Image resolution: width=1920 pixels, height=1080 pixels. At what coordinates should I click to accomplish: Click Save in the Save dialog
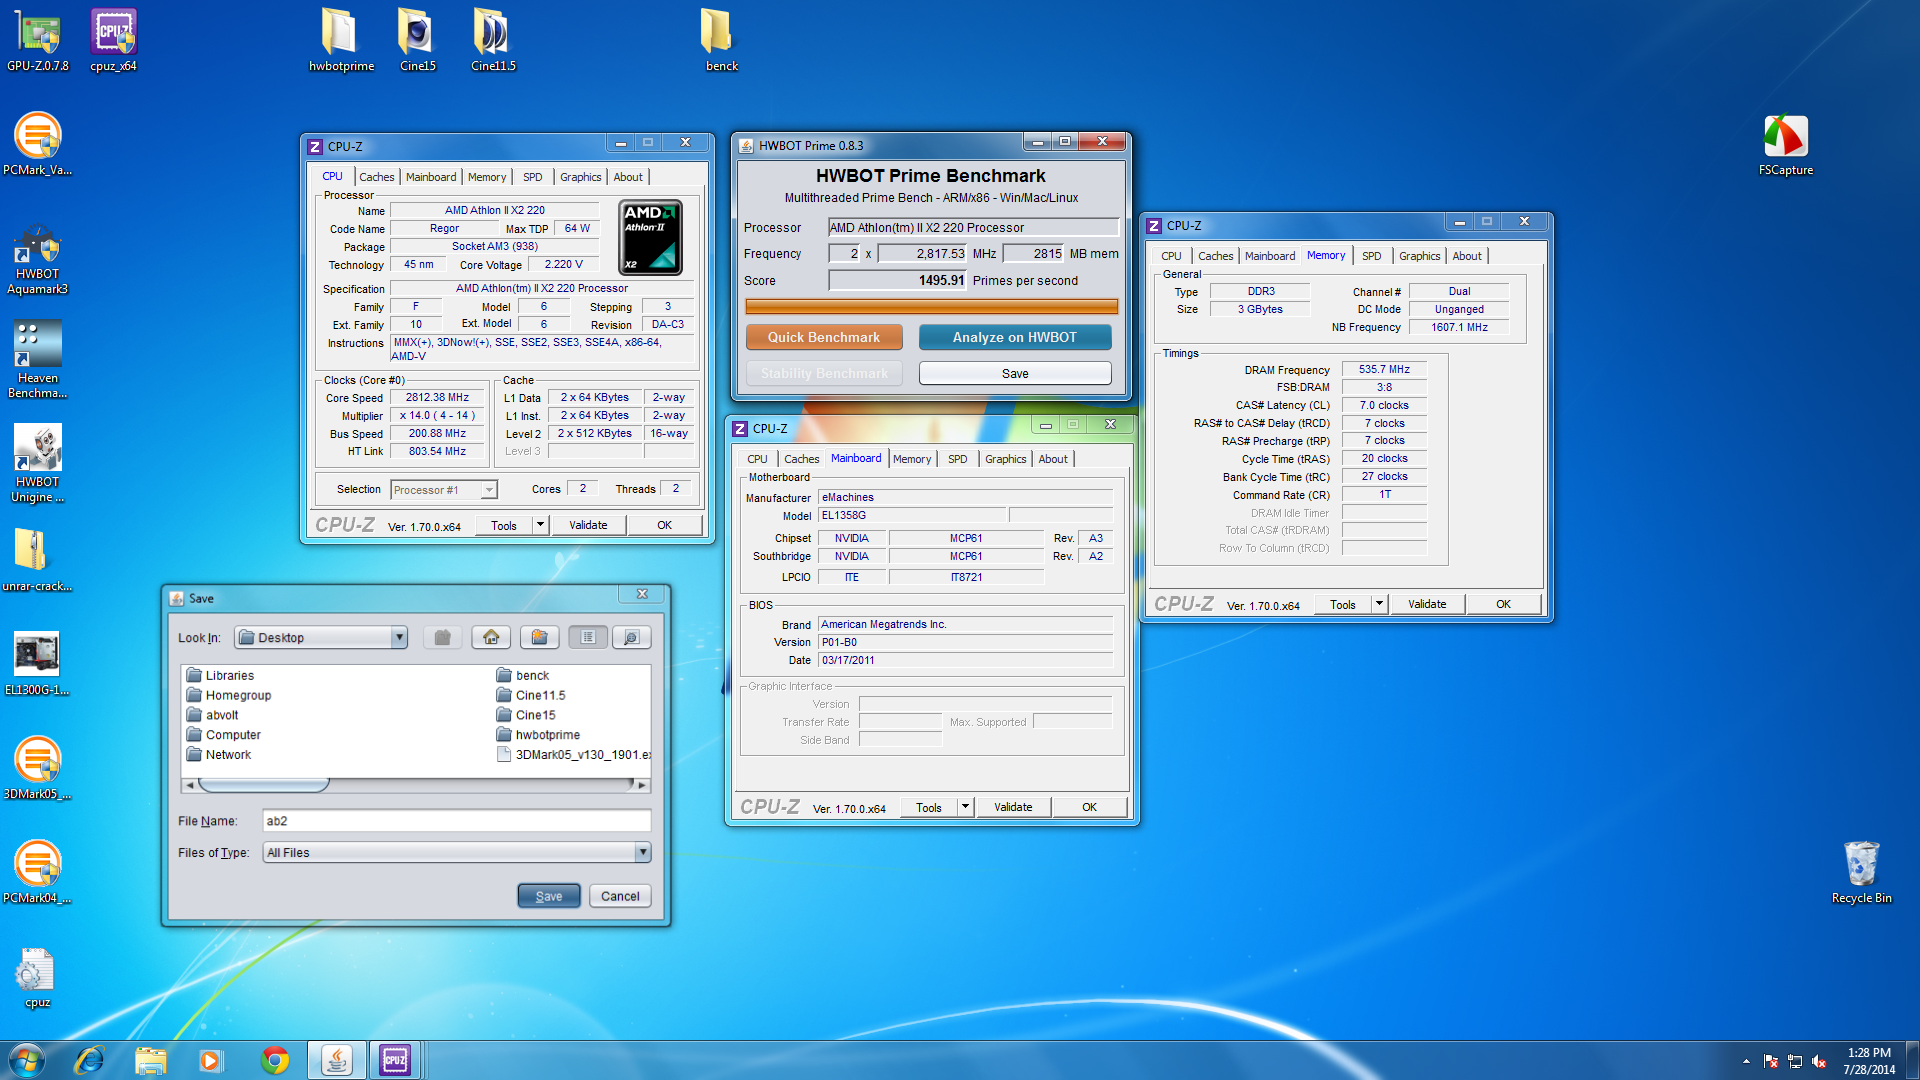pos(549,896)
